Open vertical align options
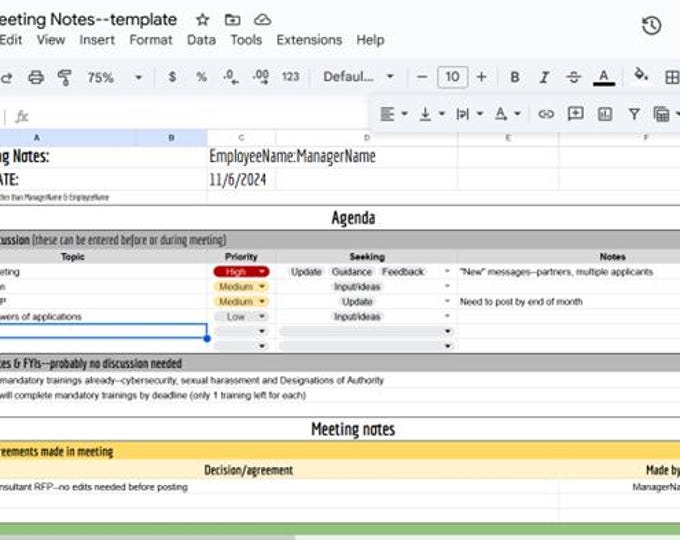 point(432,114)
